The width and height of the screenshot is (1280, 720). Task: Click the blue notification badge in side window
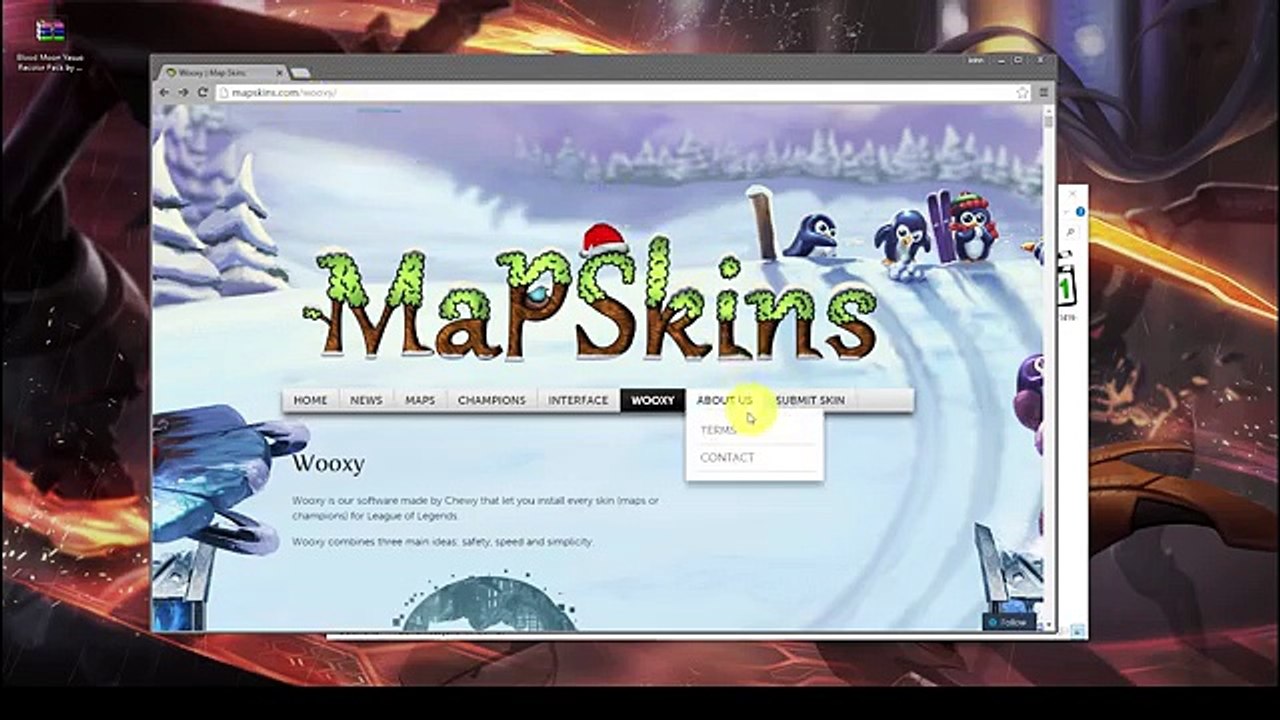click(1081, 212)
